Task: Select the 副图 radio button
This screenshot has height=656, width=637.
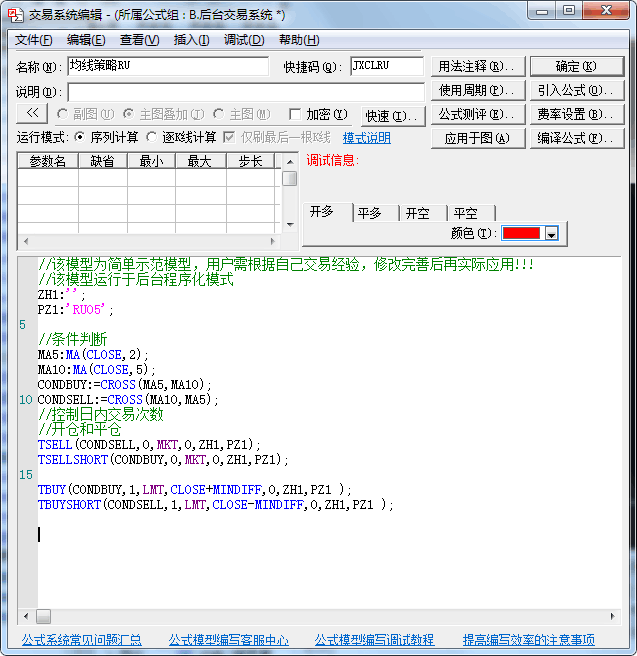Action: pyautogui.click(x=62, y=114)
